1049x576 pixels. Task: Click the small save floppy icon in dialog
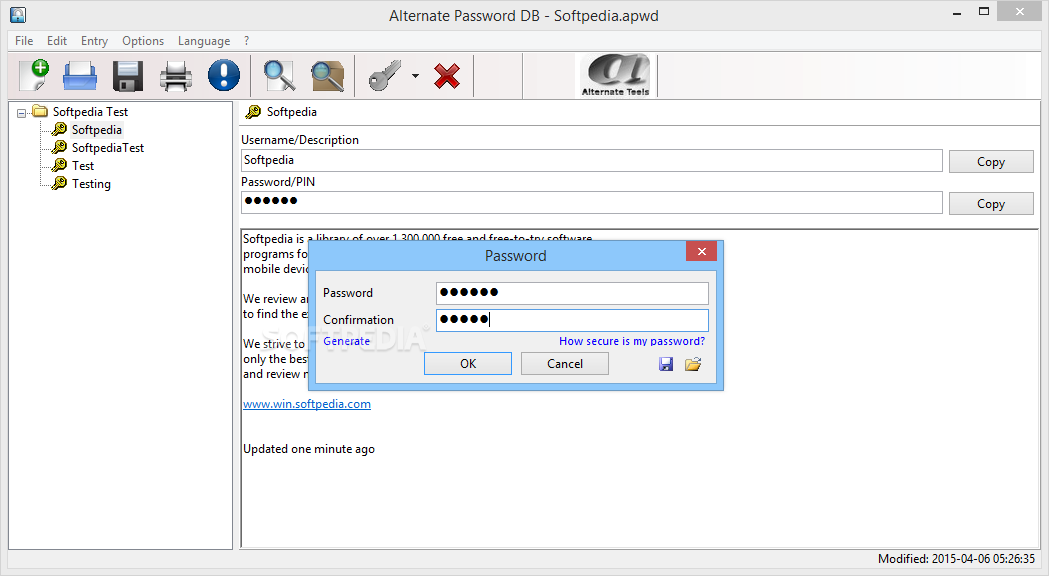666,364
